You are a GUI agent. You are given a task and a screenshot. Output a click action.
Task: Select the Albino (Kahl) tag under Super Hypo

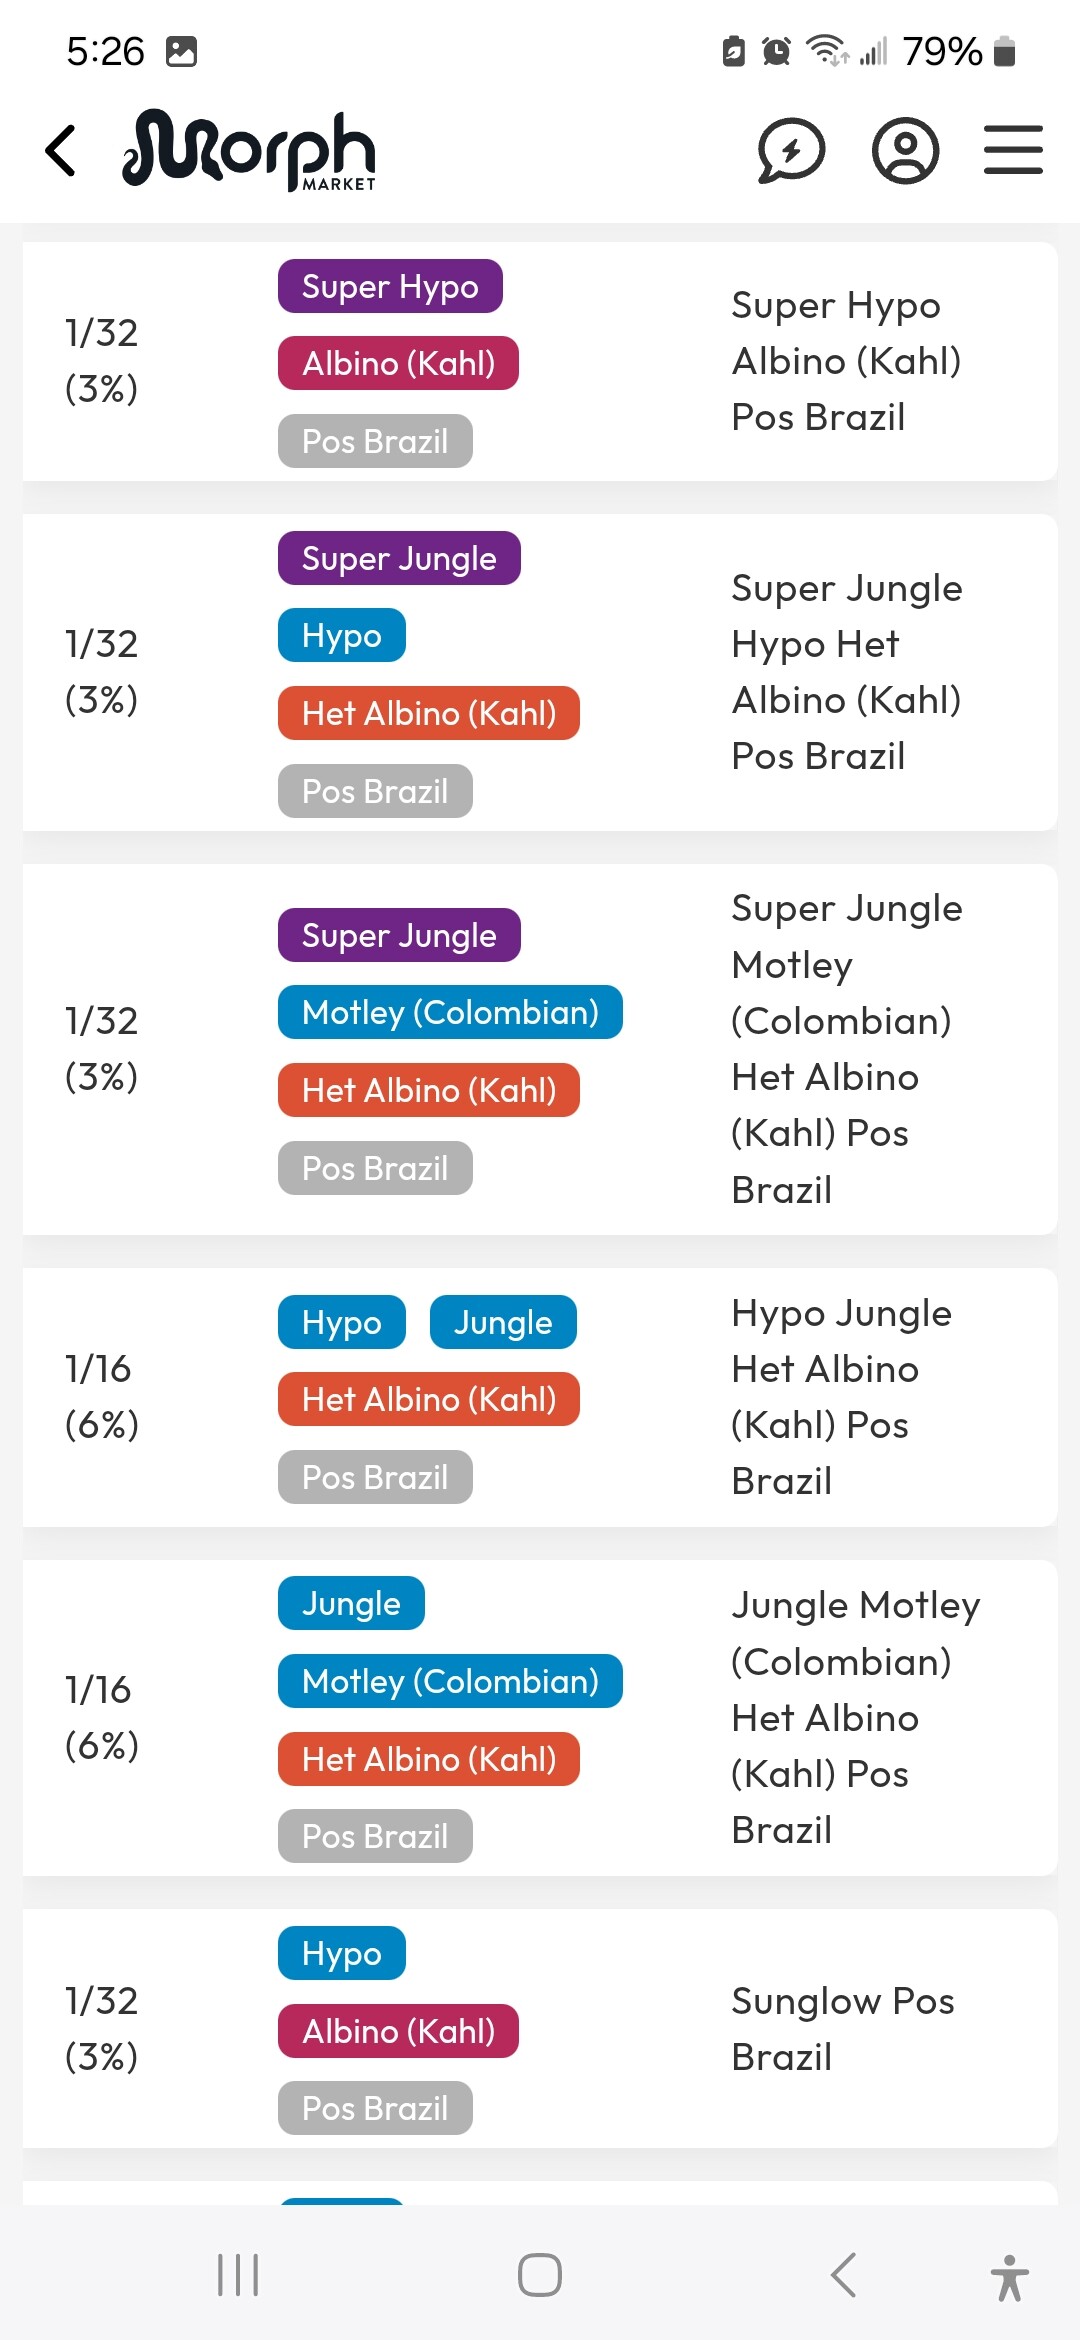coord(398,363)
